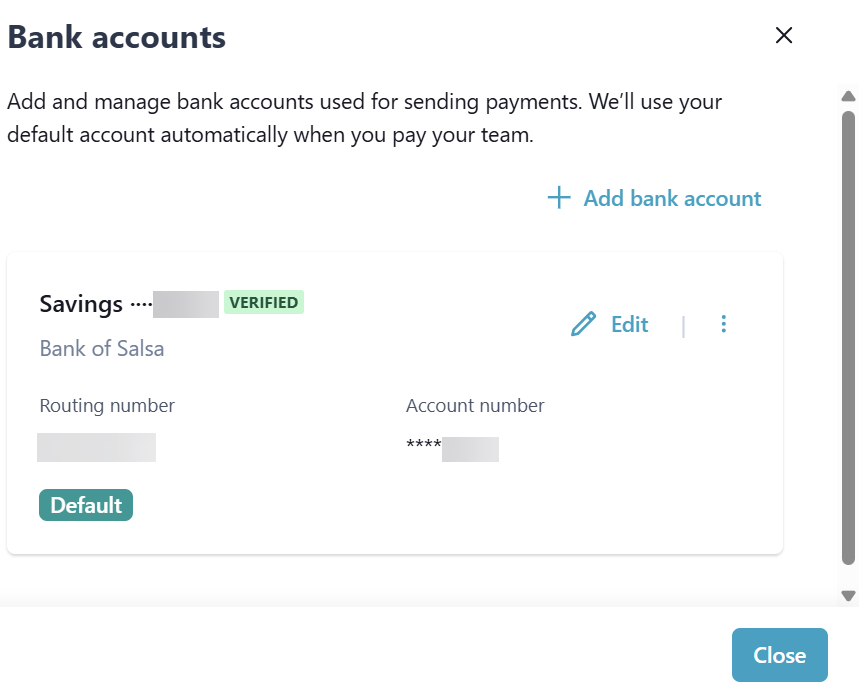Click the green VERIFIED badge
The height and width of the screenshot is (693, 859).
264,302
